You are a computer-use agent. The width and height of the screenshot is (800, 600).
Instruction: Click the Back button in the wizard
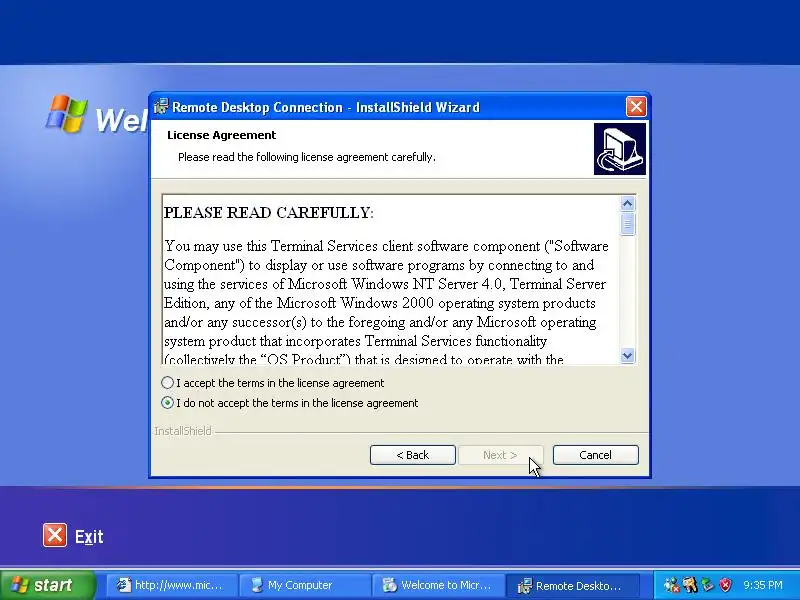[x=412, y=455]
